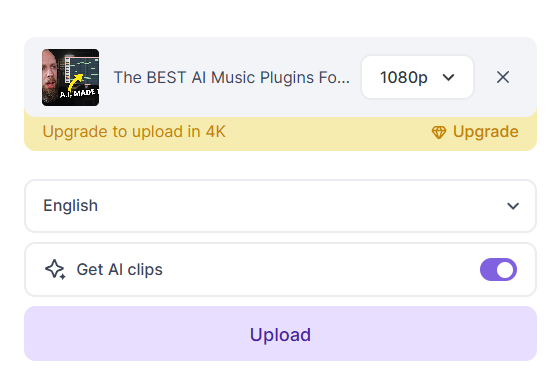The width and height of the screenshot is (557, 375).
Task: Remove the selected video with the X icon
Action: (x=503, y=77)
